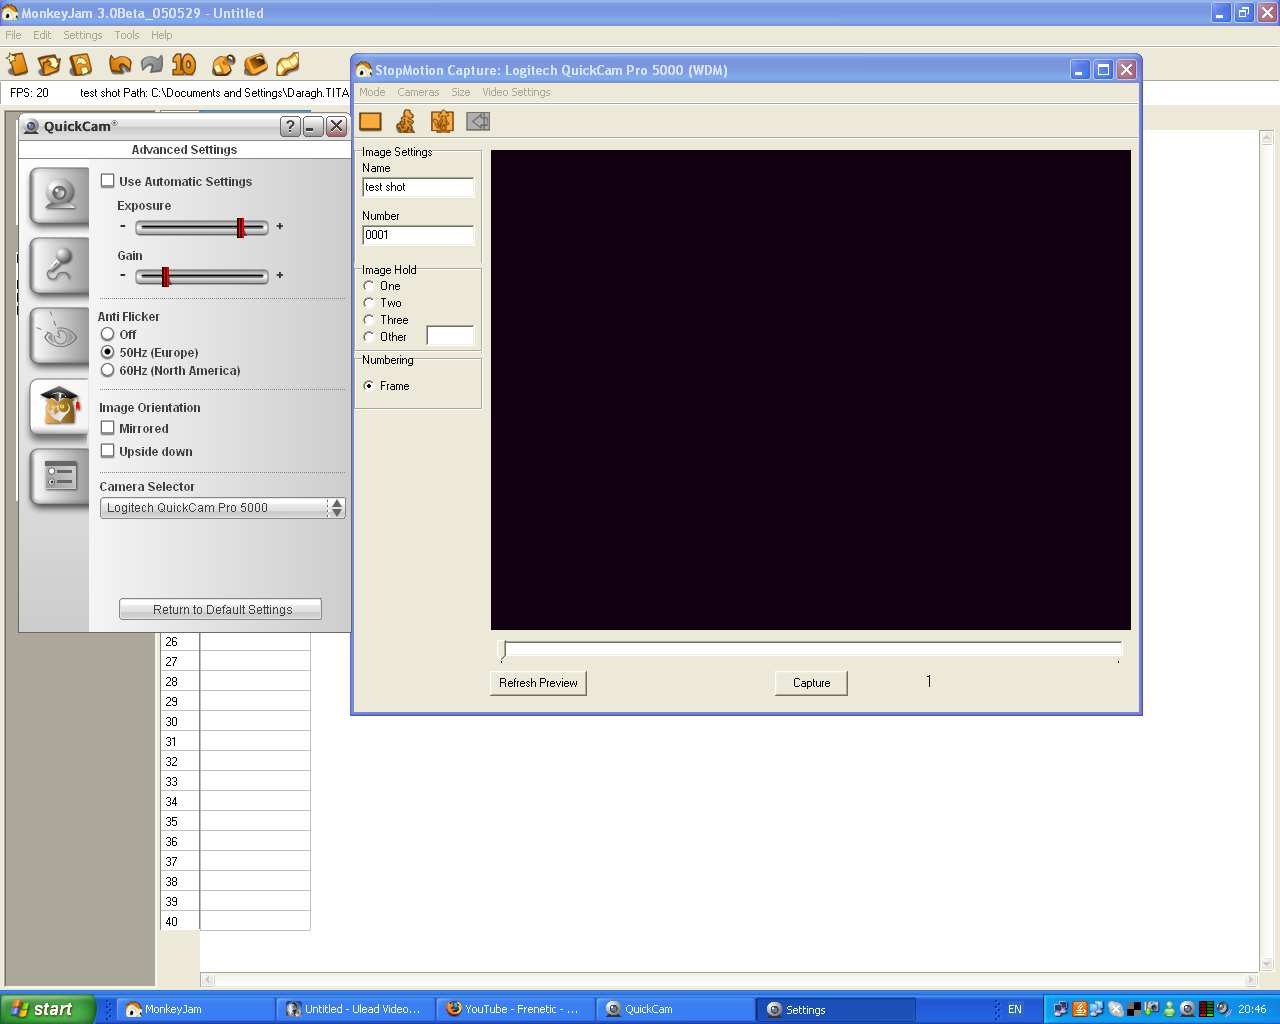Viewport: 1280px width, 1024px height.
Task: Open a new exposure sheet in MonkeyJam
Action: [17, 64]
